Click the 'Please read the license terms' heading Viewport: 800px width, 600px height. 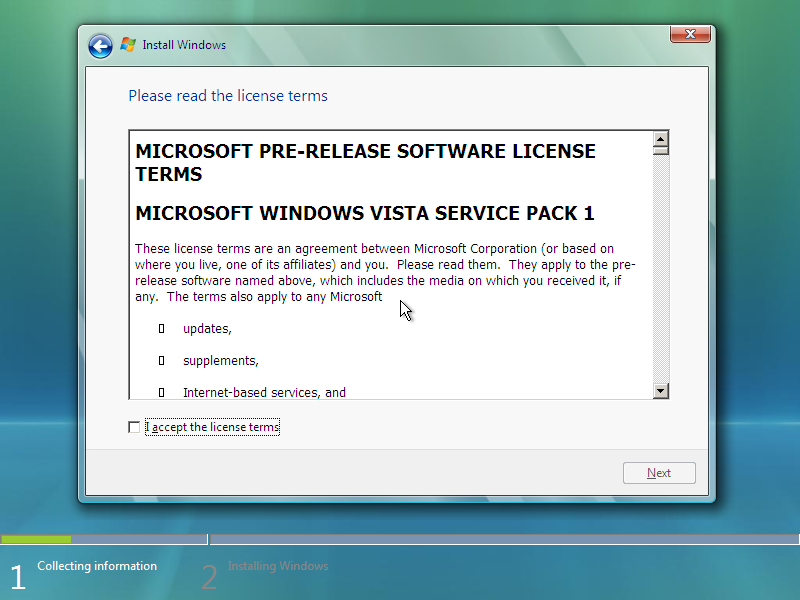[x=227, y=95]
